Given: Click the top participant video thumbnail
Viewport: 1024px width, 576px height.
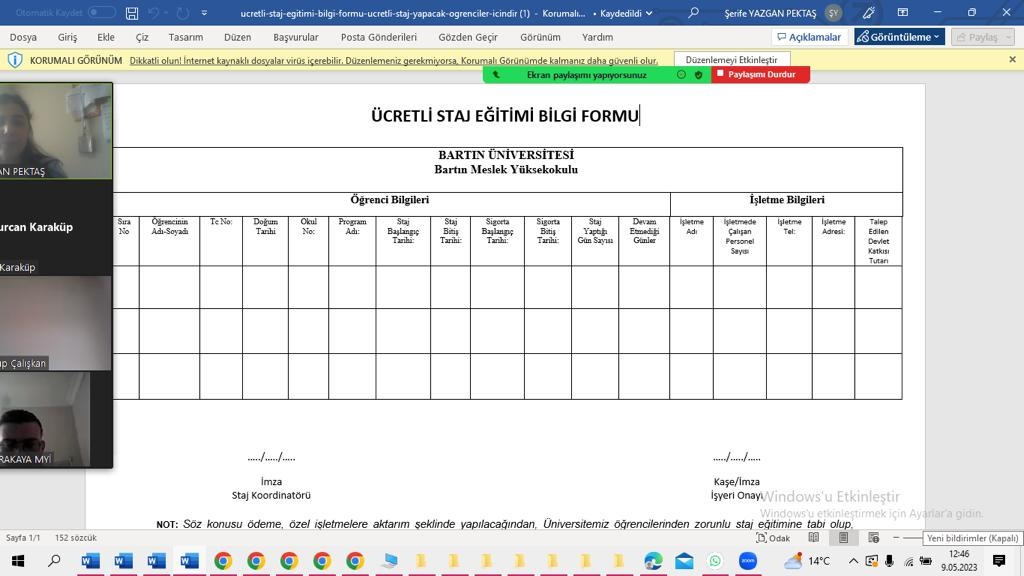Looking at the screenshot, I should click(56, 131).
